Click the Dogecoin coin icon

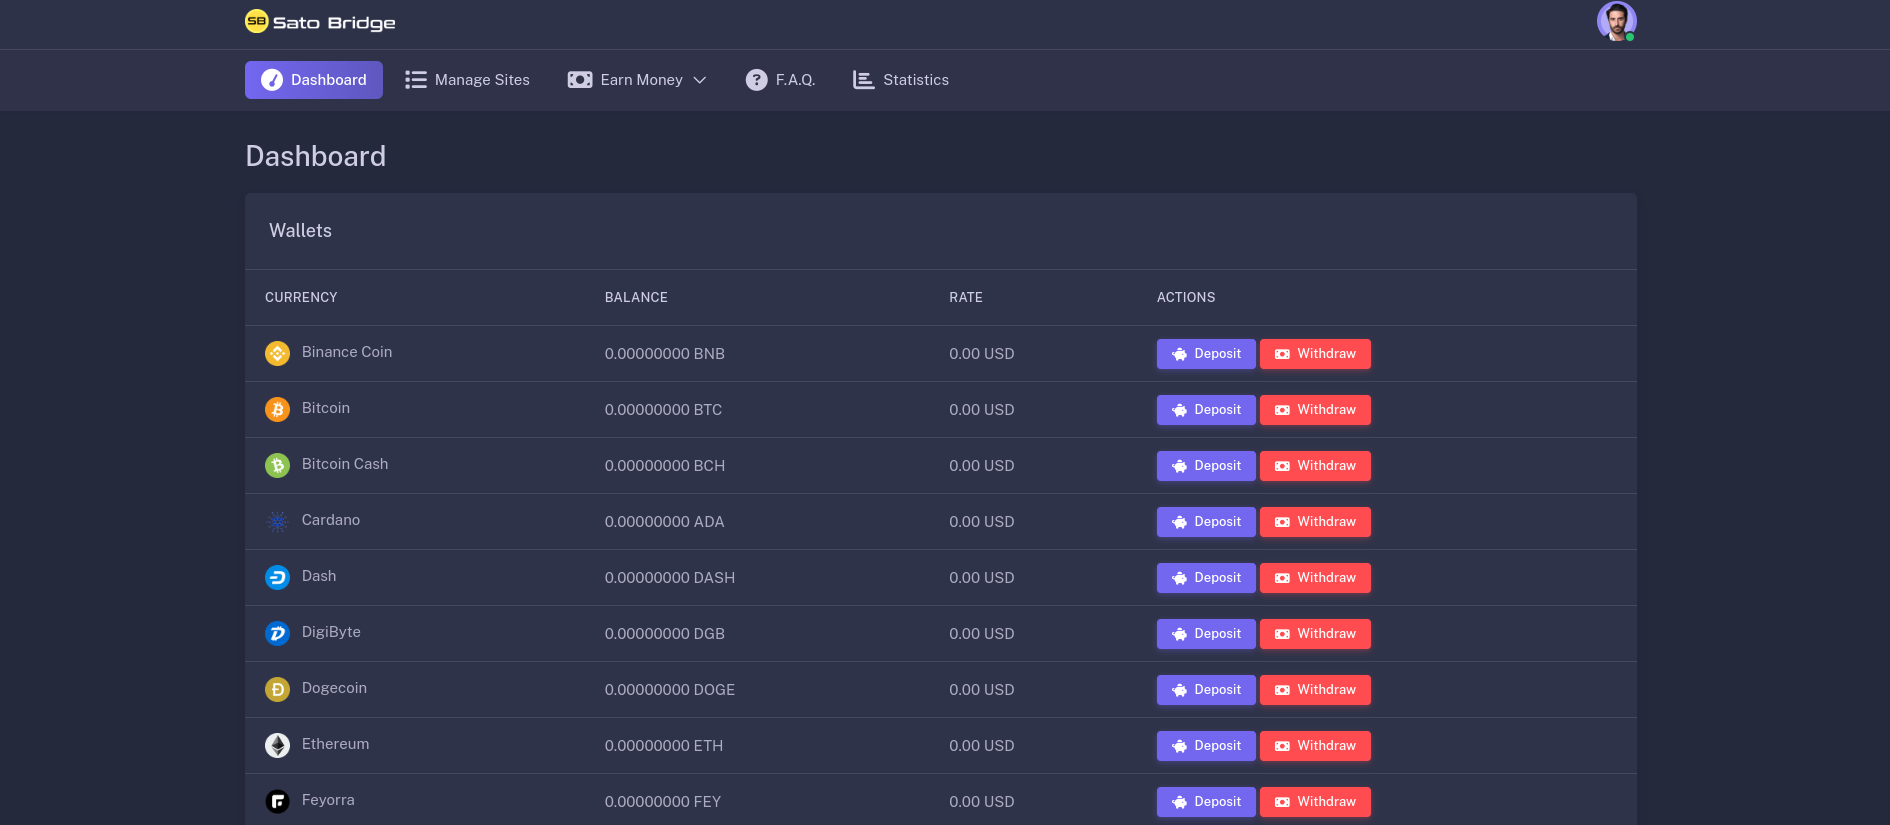(277, 689)
